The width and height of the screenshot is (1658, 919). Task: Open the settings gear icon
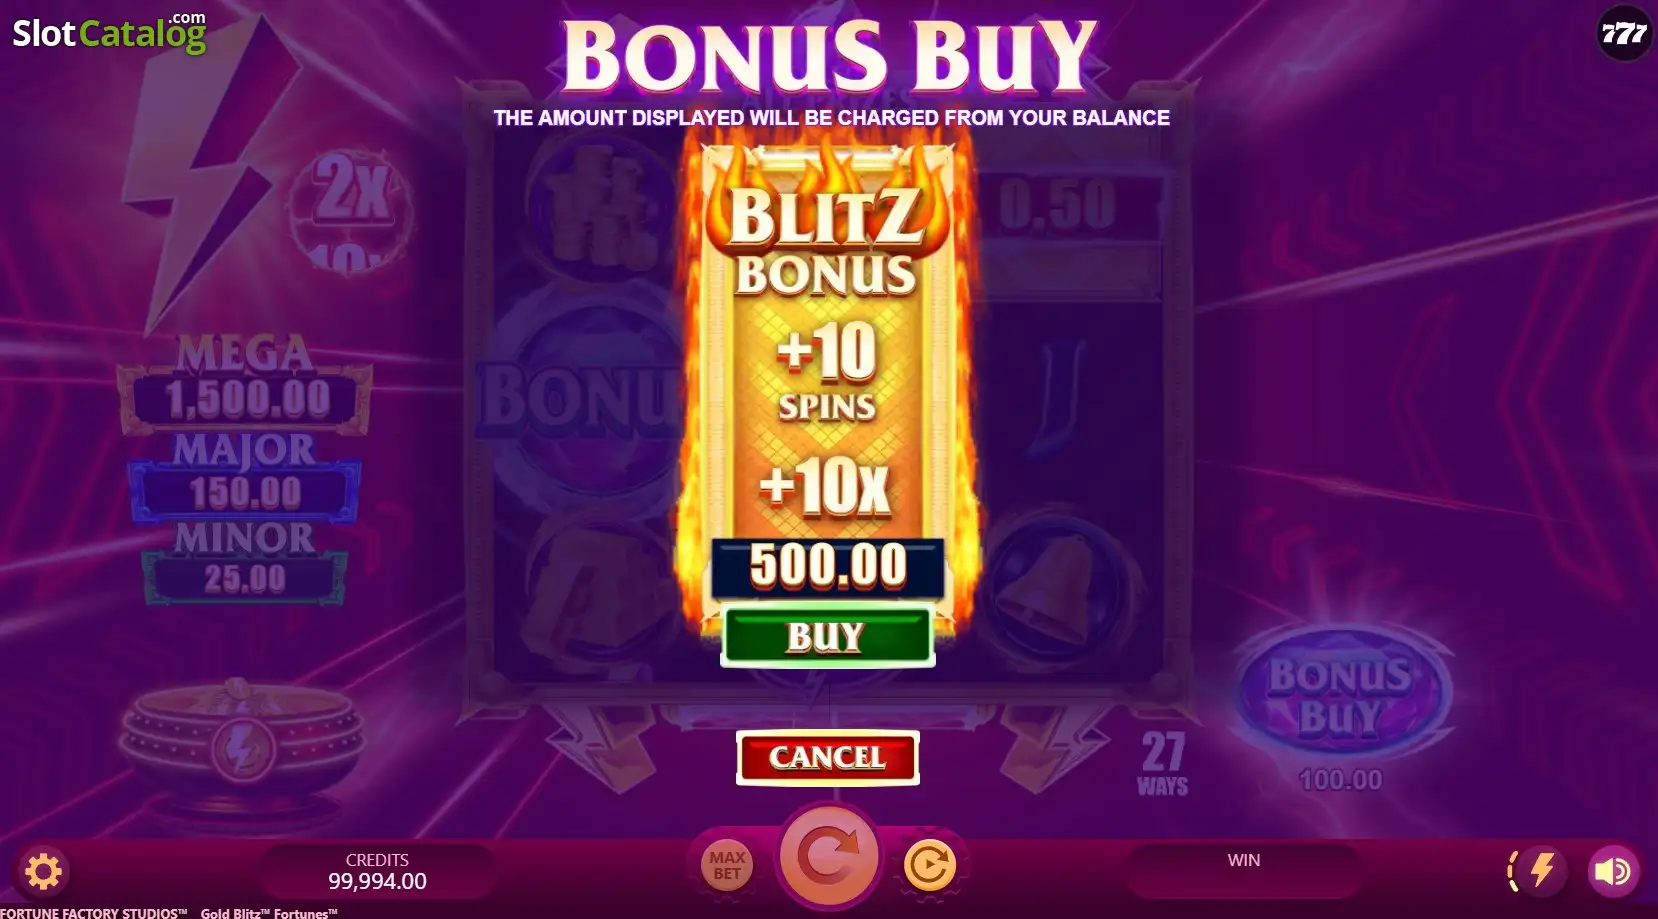click(43, 871)
